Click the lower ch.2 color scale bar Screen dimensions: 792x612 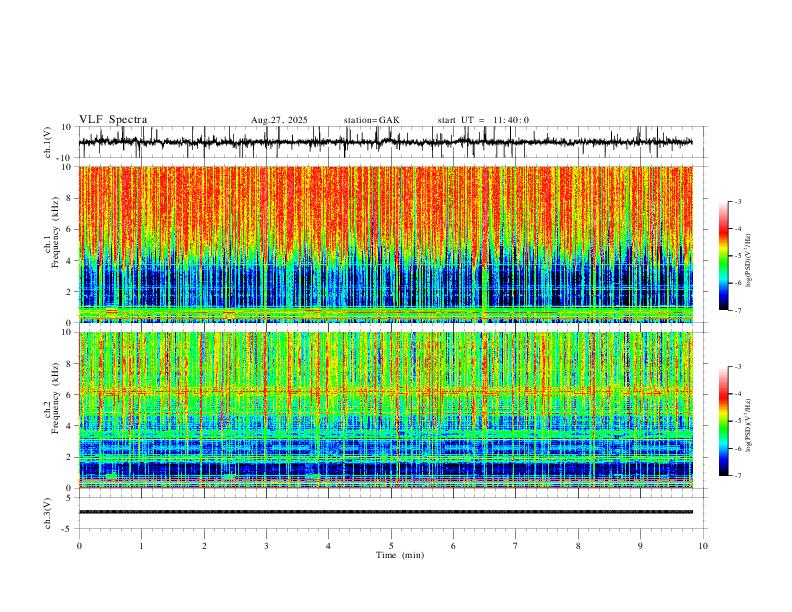pyautogui.click(x=724, y=421)
